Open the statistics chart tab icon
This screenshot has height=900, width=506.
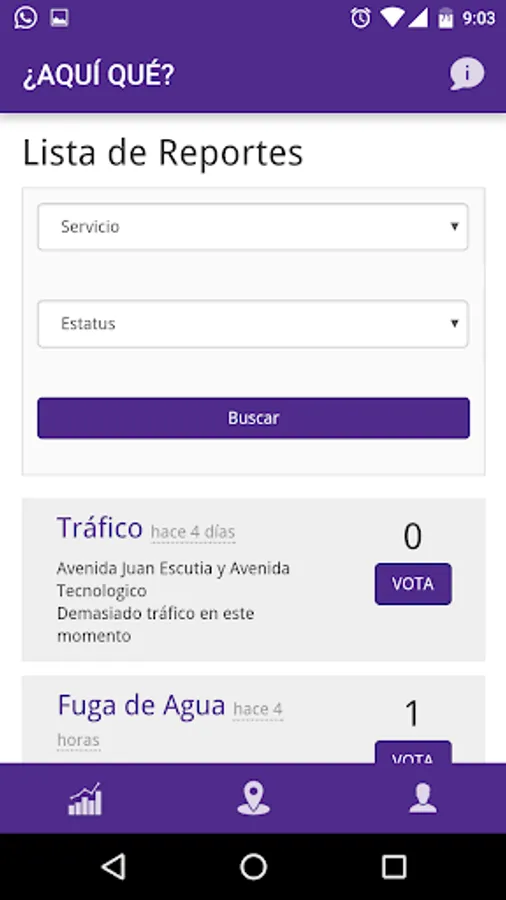point(85,798)
